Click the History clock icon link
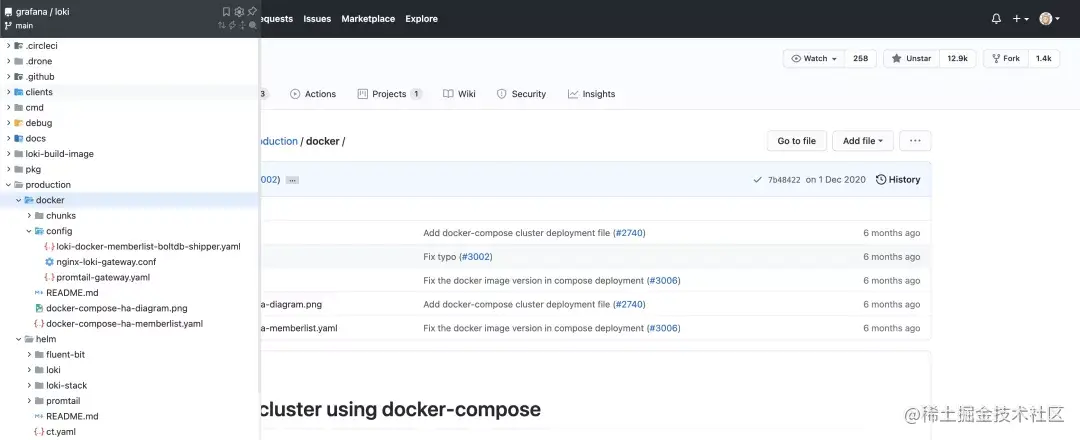 pyautogui.click(x=897, y=180)
